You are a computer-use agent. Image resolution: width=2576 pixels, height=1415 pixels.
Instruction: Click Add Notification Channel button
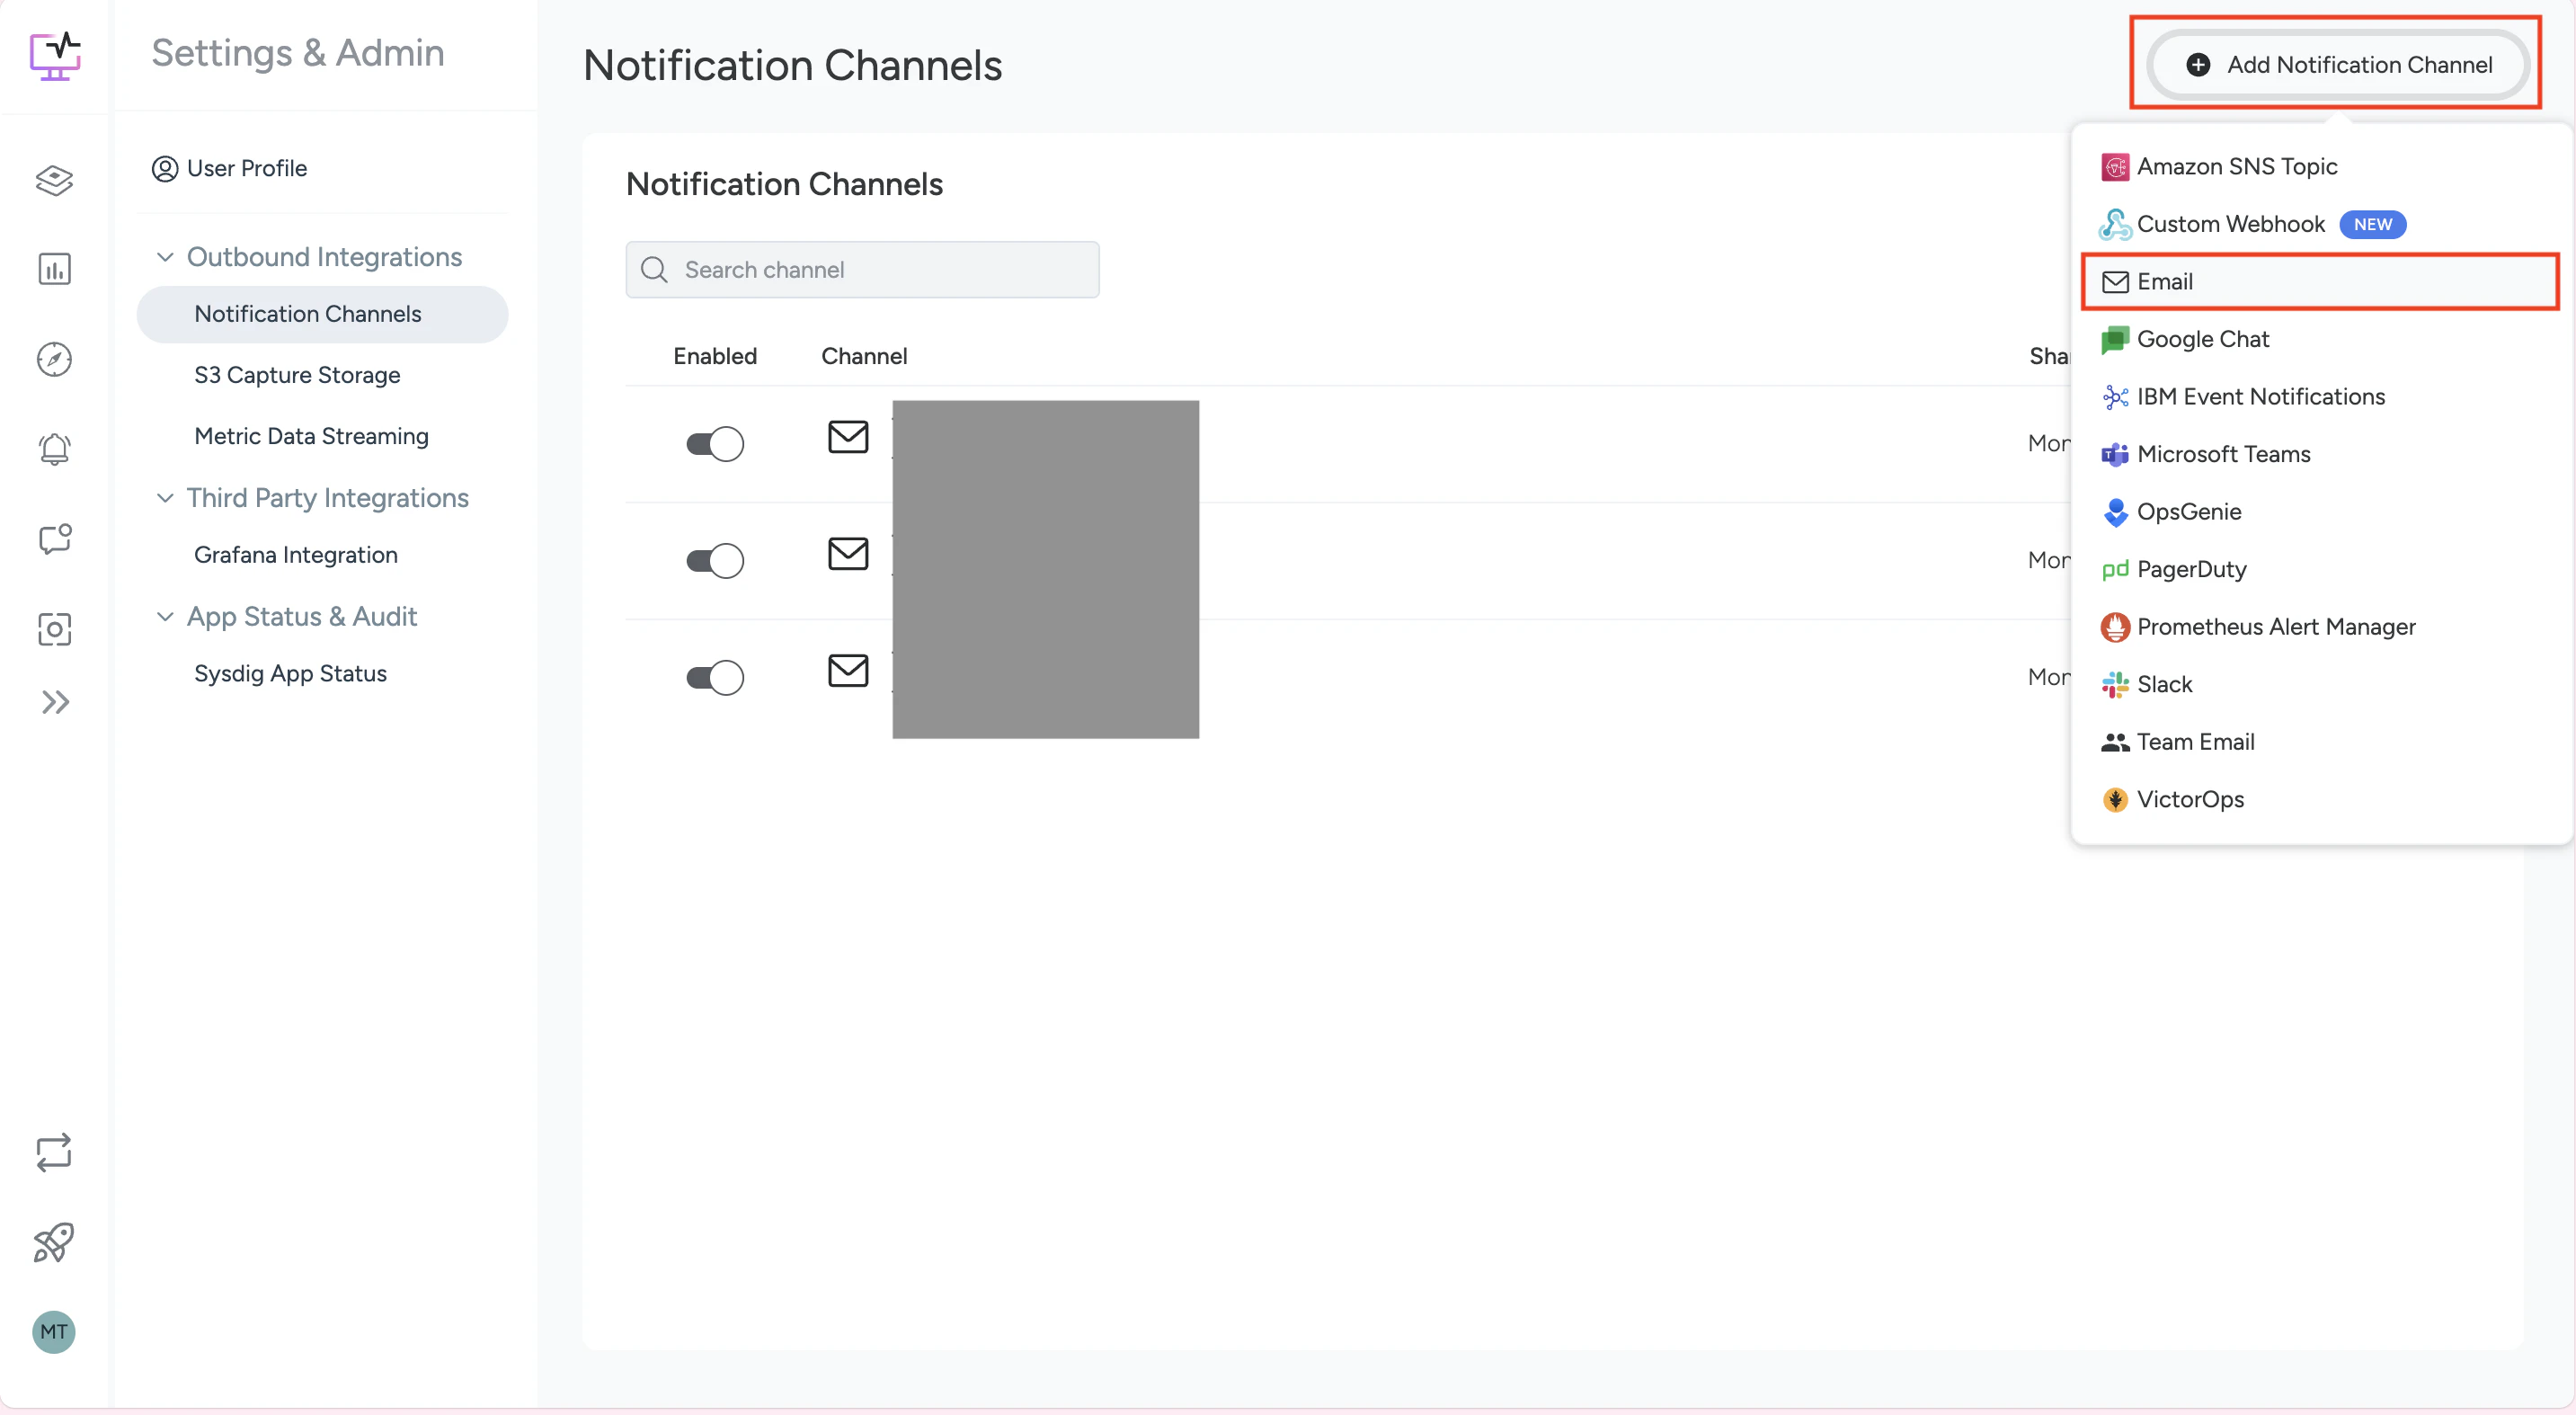[x=2337, y=65]
